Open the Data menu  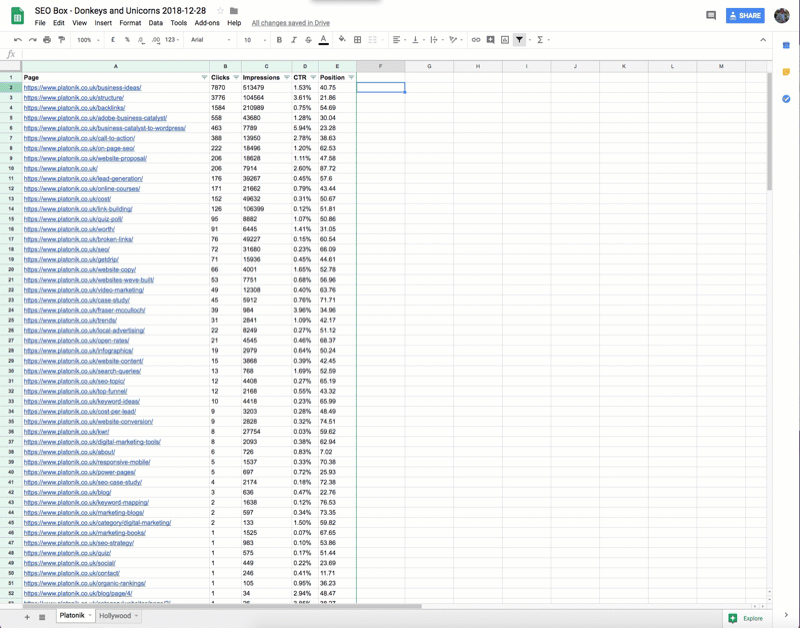pyautogui.click(x=155, y=22)
